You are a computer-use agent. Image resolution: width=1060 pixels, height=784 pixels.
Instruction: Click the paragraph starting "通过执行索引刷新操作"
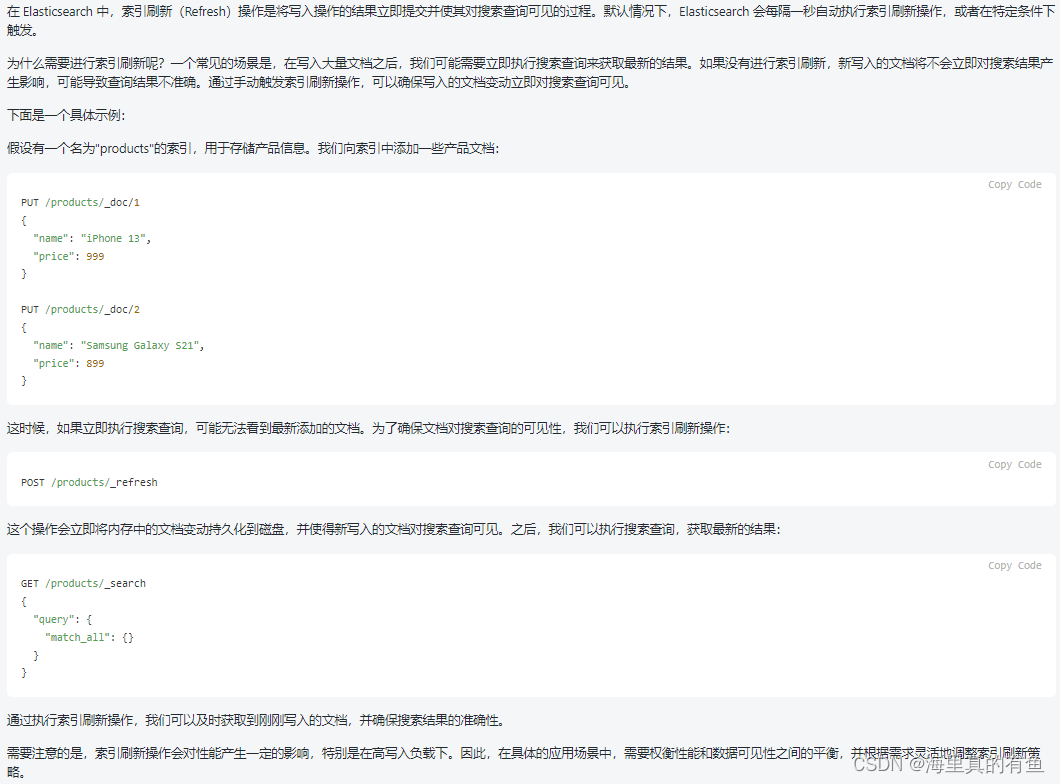256,720
